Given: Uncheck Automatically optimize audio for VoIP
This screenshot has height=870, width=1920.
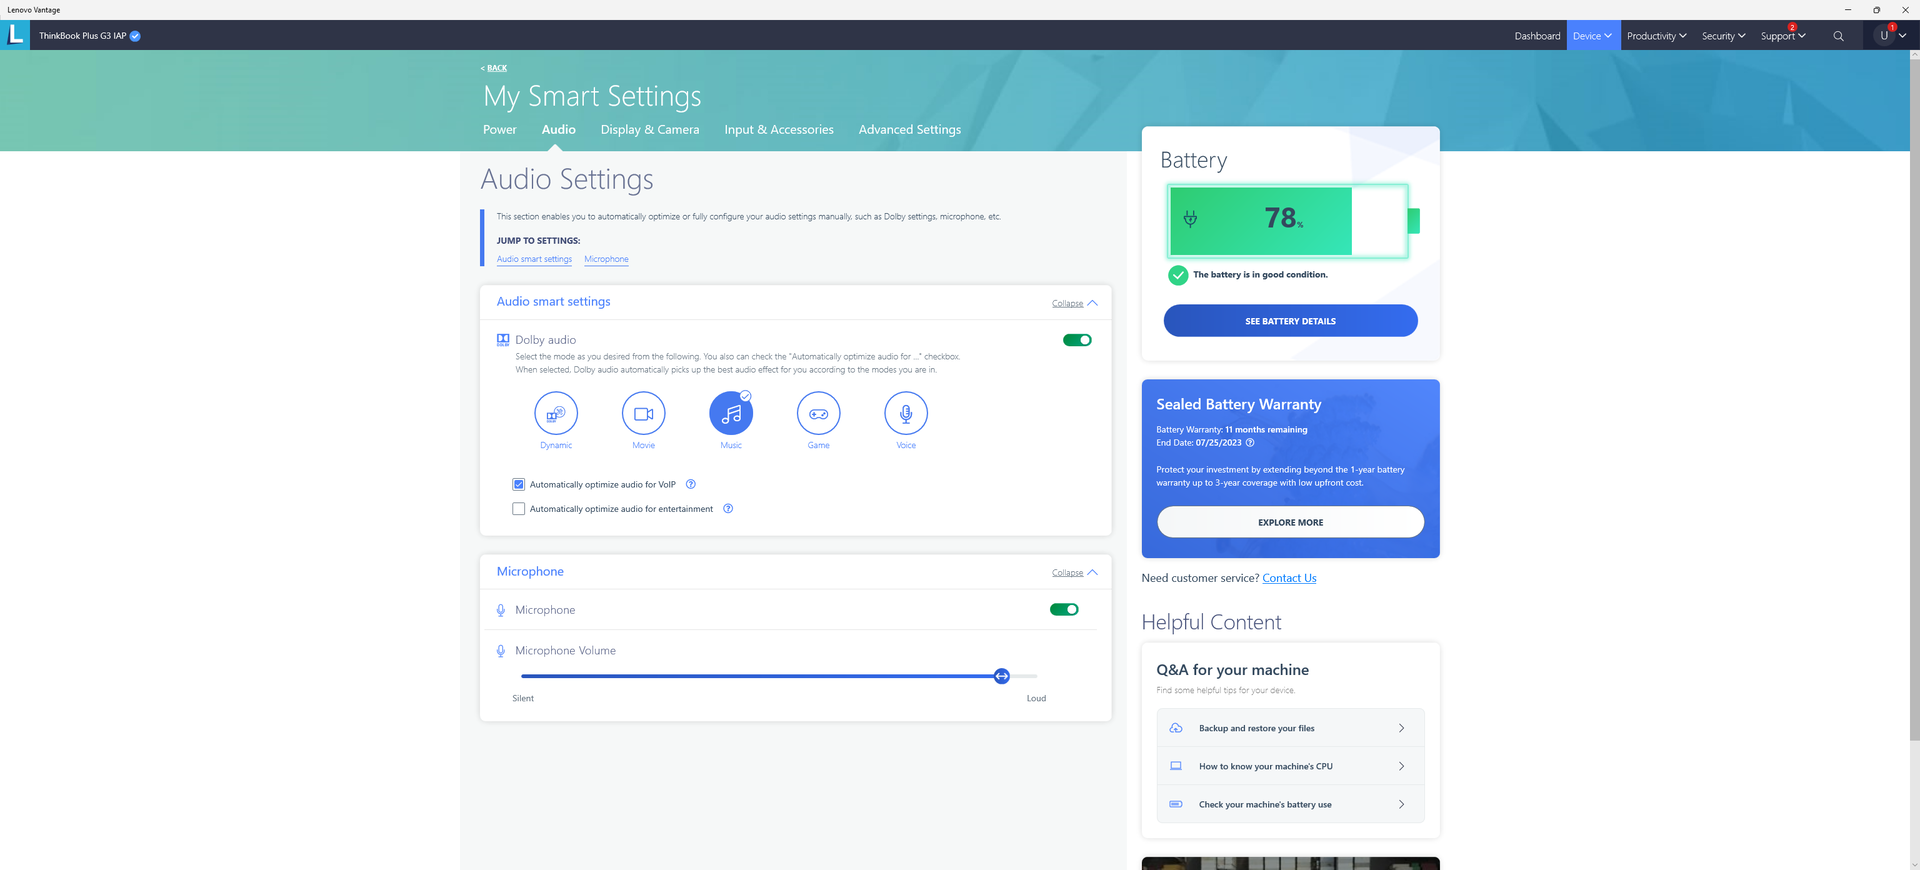Looking at the screenshot, I should pyautogui.click(x=519, y=485).
